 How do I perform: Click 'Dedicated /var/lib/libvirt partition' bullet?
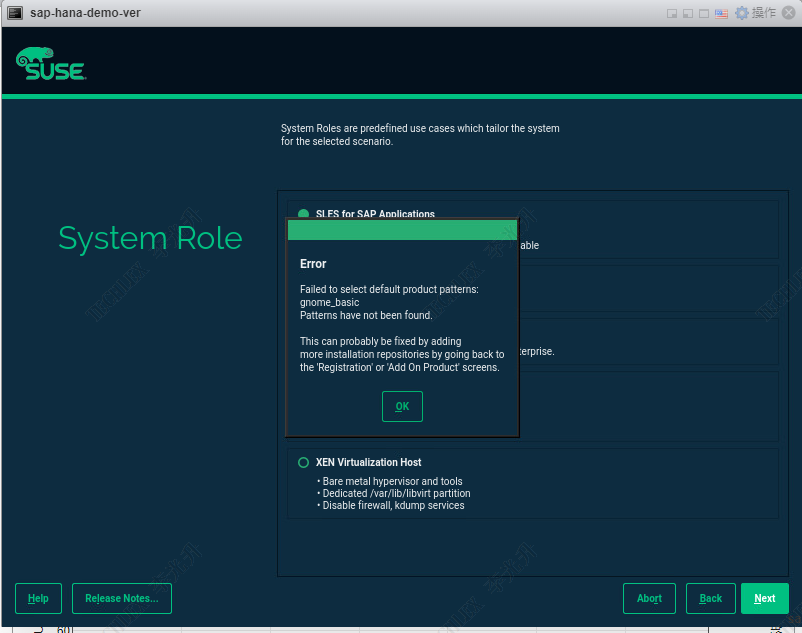coord(396,493)
